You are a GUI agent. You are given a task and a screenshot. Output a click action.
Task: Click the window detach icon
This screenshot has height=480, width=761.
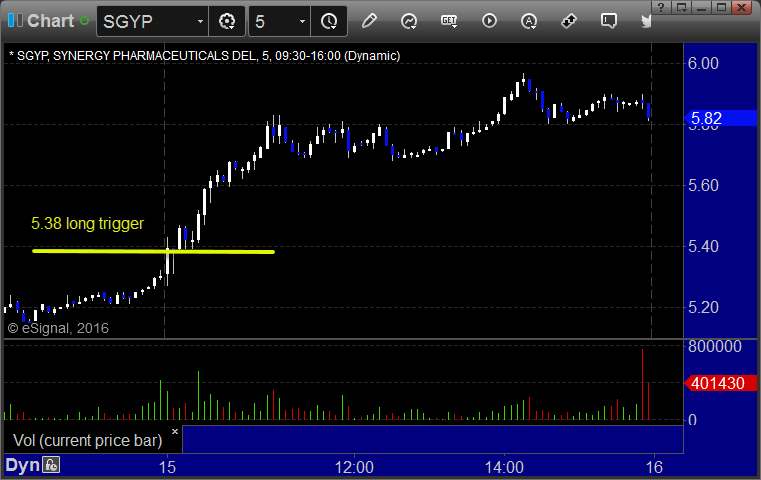681,8
